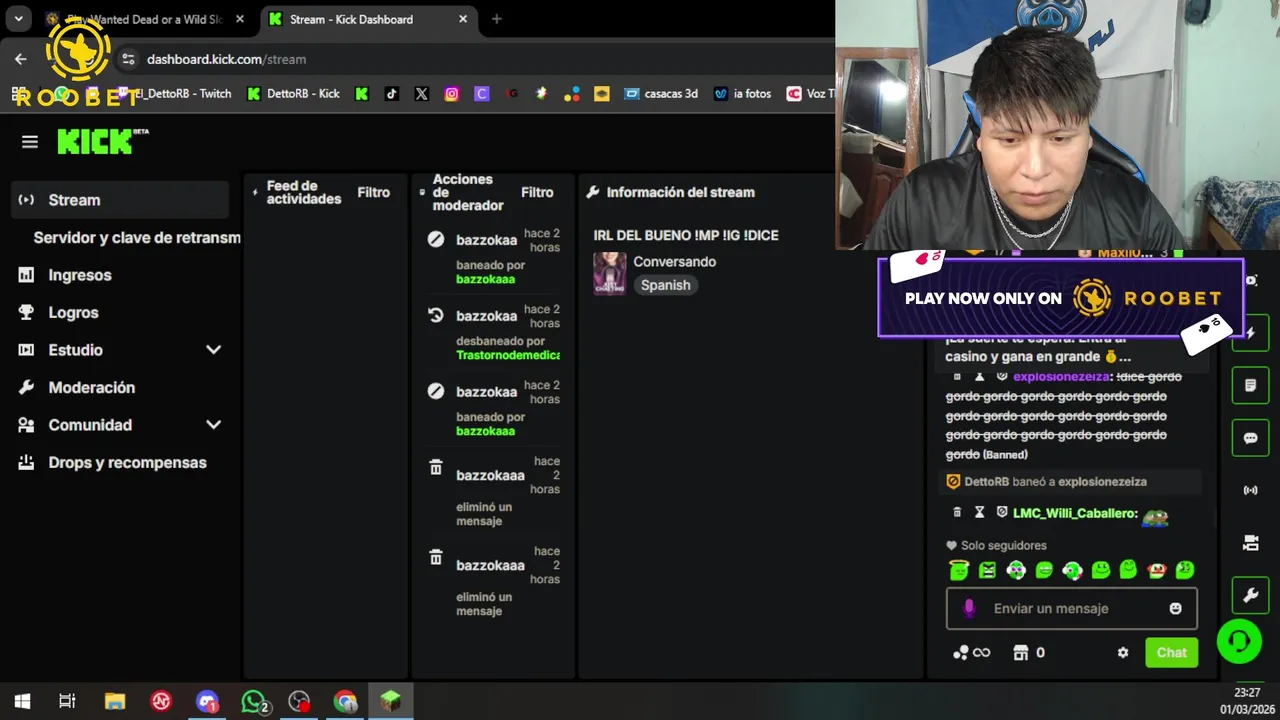Click the lightning bolt quick actions icon
Viewport: 1280px width, 720px height.
pos(1250,333)
